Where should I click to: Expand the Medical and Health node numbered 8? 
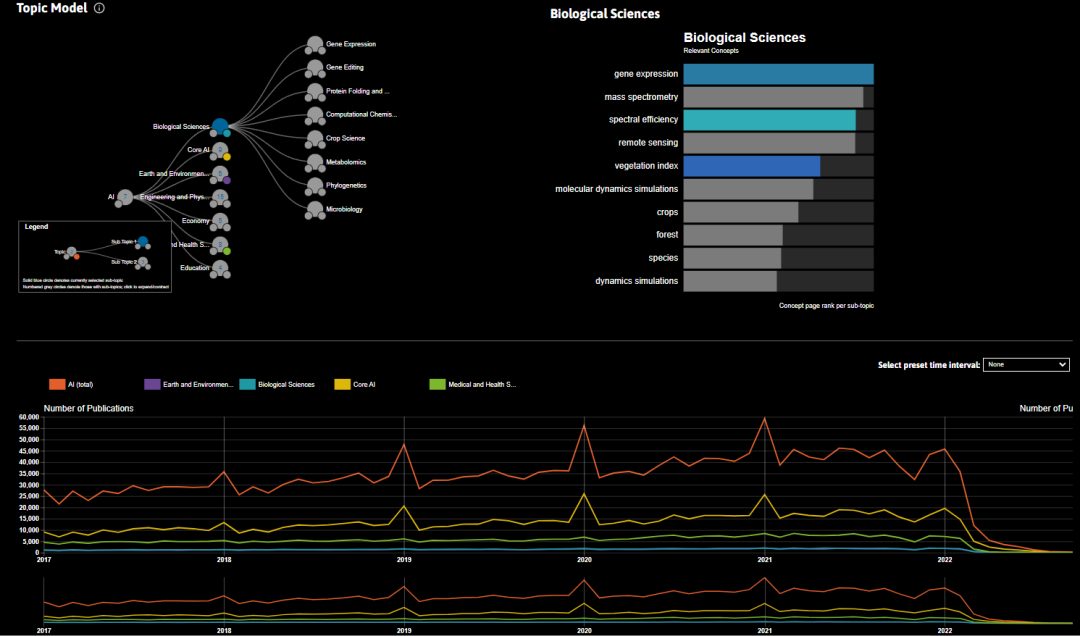coord(220,244)
